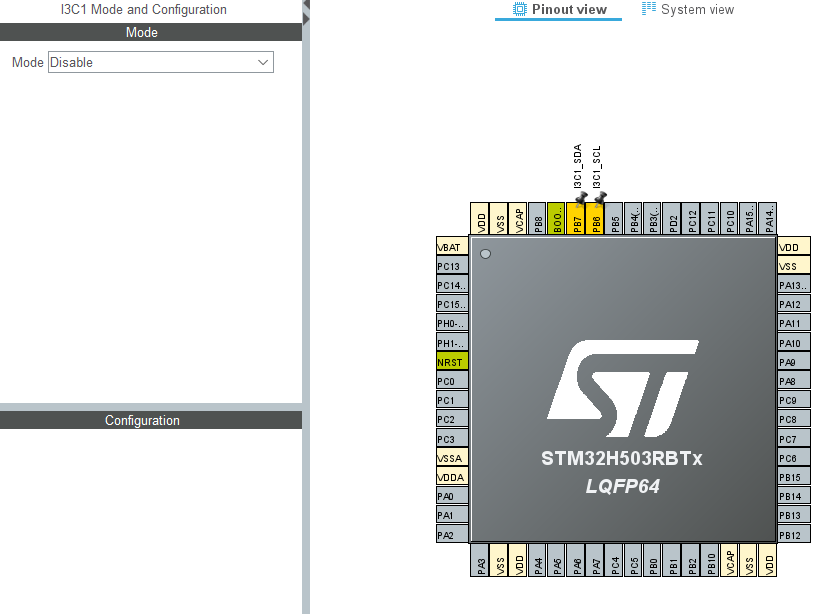Viewport: 829px width, 614px height.
Task: Select pin PA7
Action: pos(595,561)
